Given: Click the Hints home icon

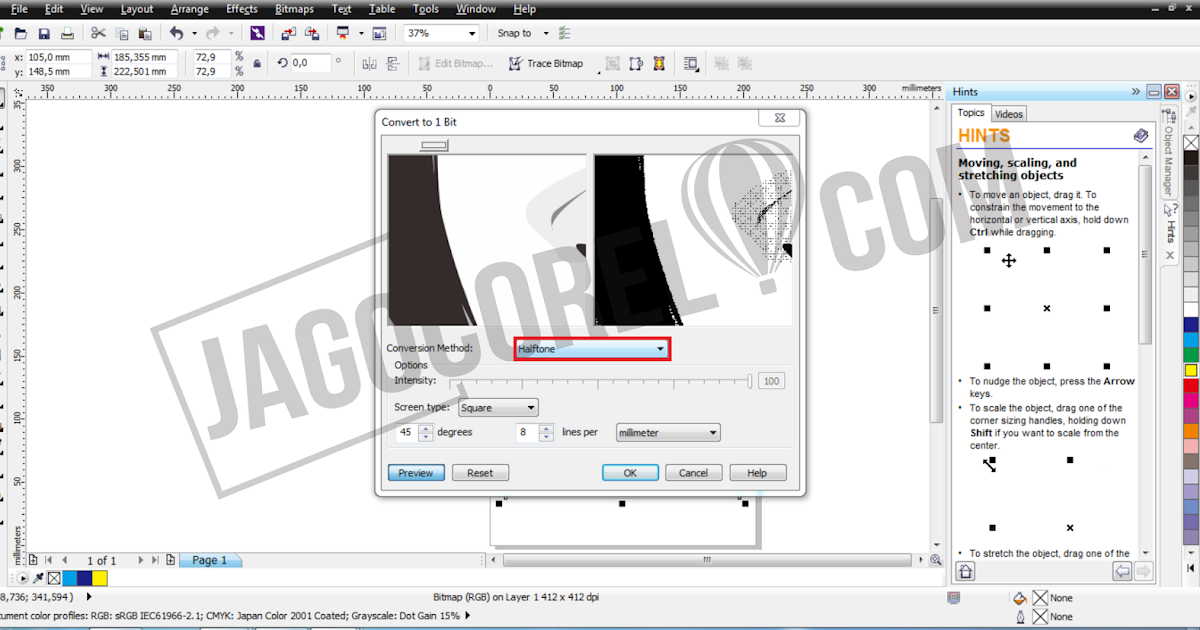Looking at the screenshot, I should 965,571.
